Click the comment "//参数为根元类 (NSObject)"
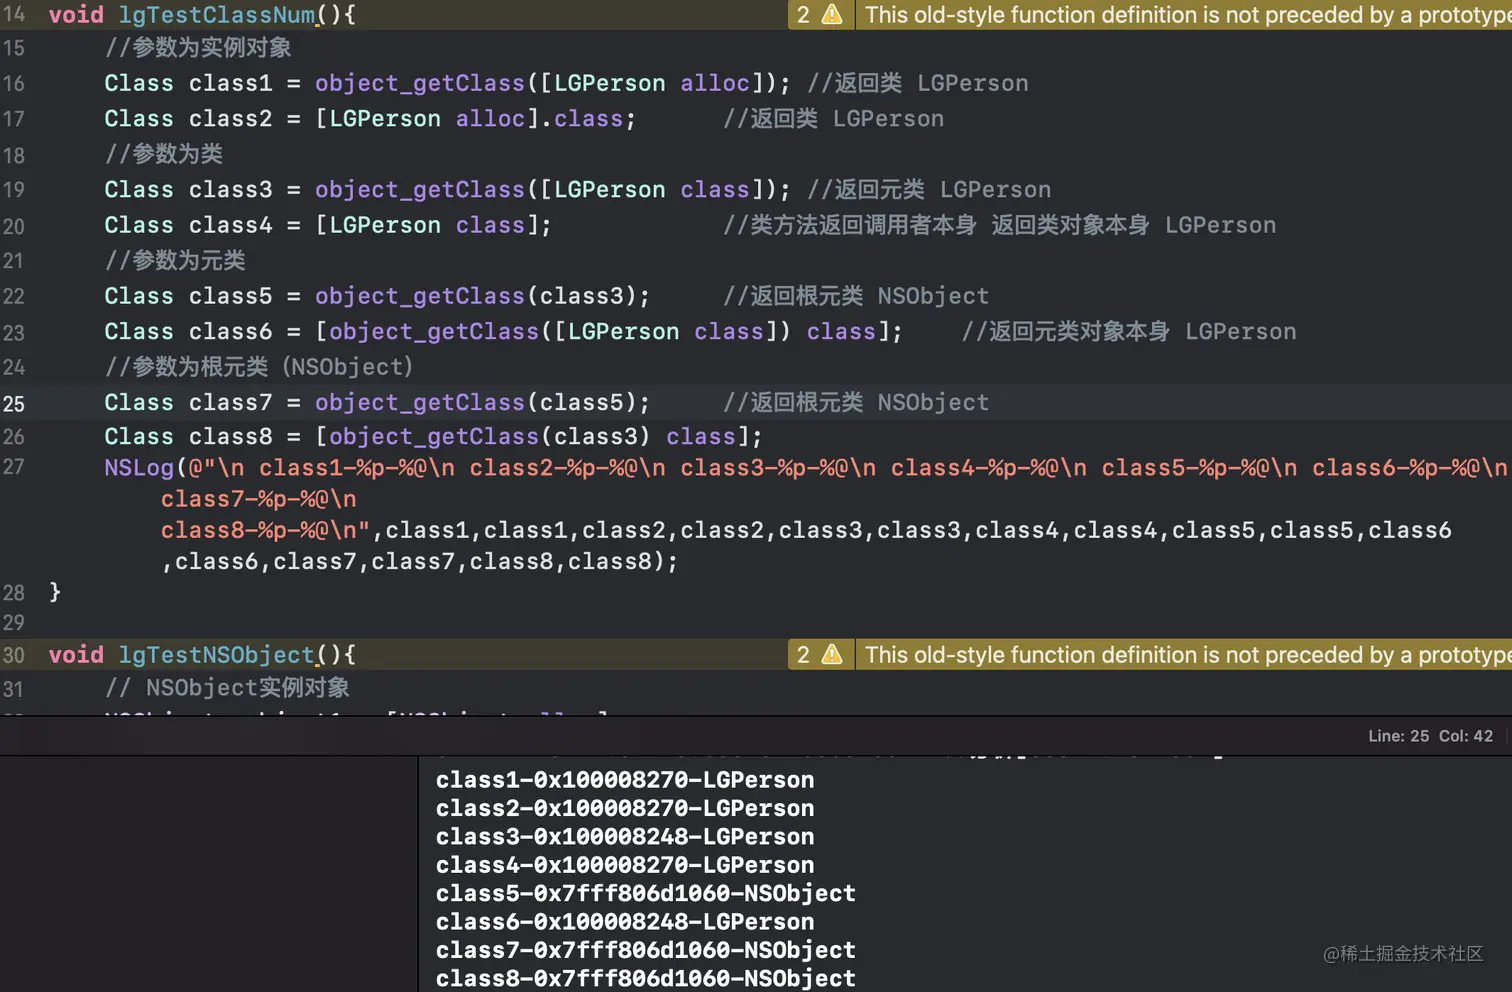The height and width of the screenshot is (992, 1512). (x=259, y=367)
